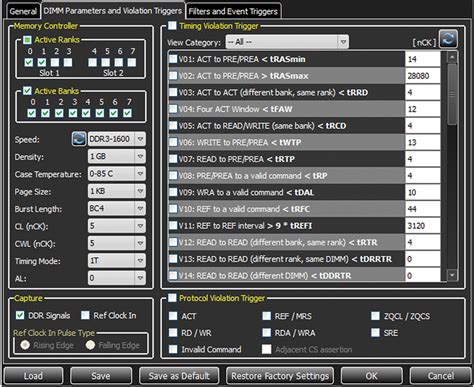Enable Ref Clock In capture option
The width and height of the screenshot is (474, 387).
click(85, 315)
